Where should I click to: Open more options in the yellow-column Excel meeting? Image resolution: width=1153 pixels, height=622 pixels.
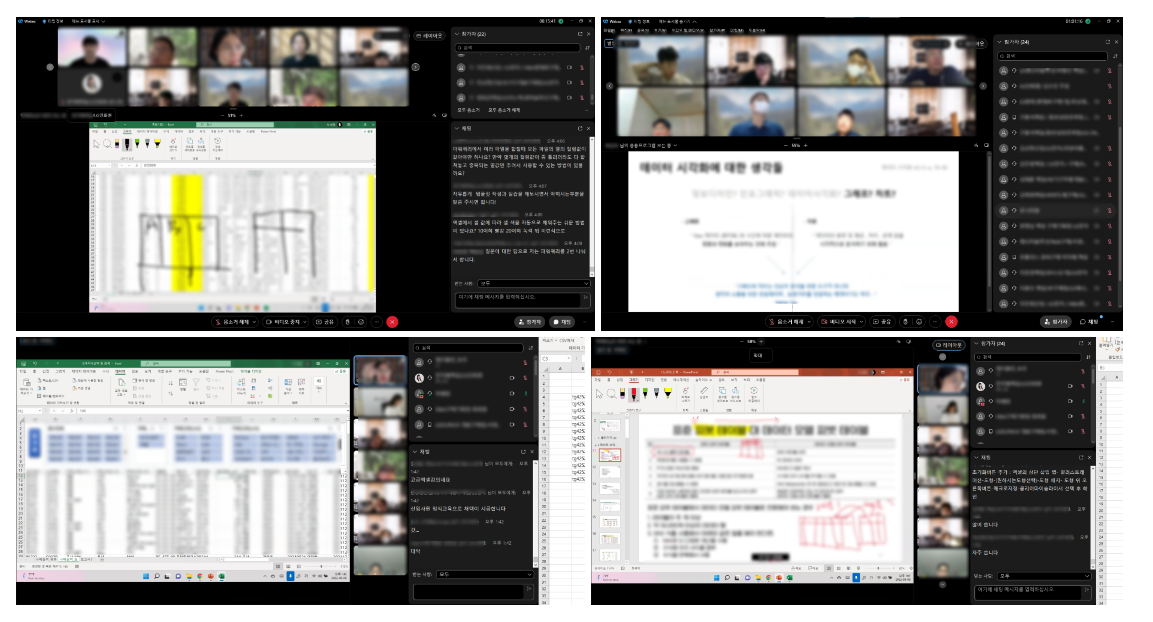point(376,322)
